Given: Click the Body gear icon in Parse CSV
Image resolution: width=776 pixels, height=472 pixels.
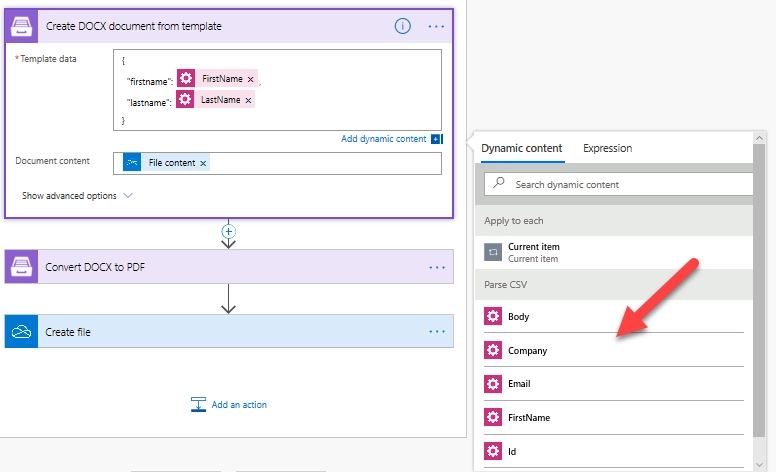Looking at the screenshot, I should (493, 316).
